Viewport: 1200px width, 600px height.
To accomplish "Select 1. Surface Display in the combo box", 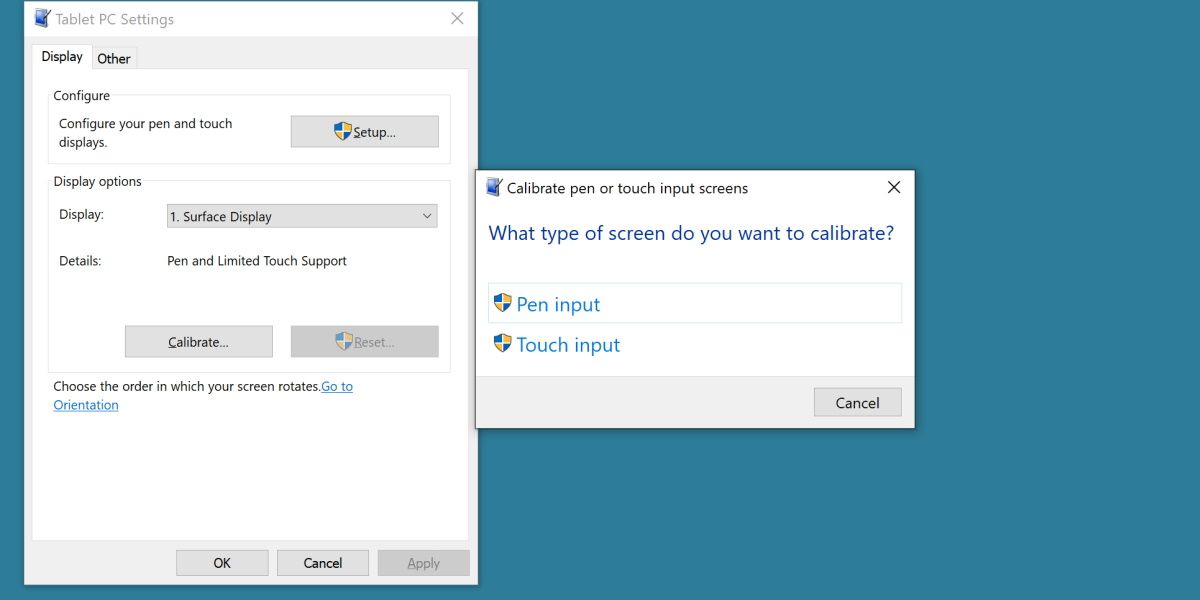I will pyautogui.click(x=301, y=216).
